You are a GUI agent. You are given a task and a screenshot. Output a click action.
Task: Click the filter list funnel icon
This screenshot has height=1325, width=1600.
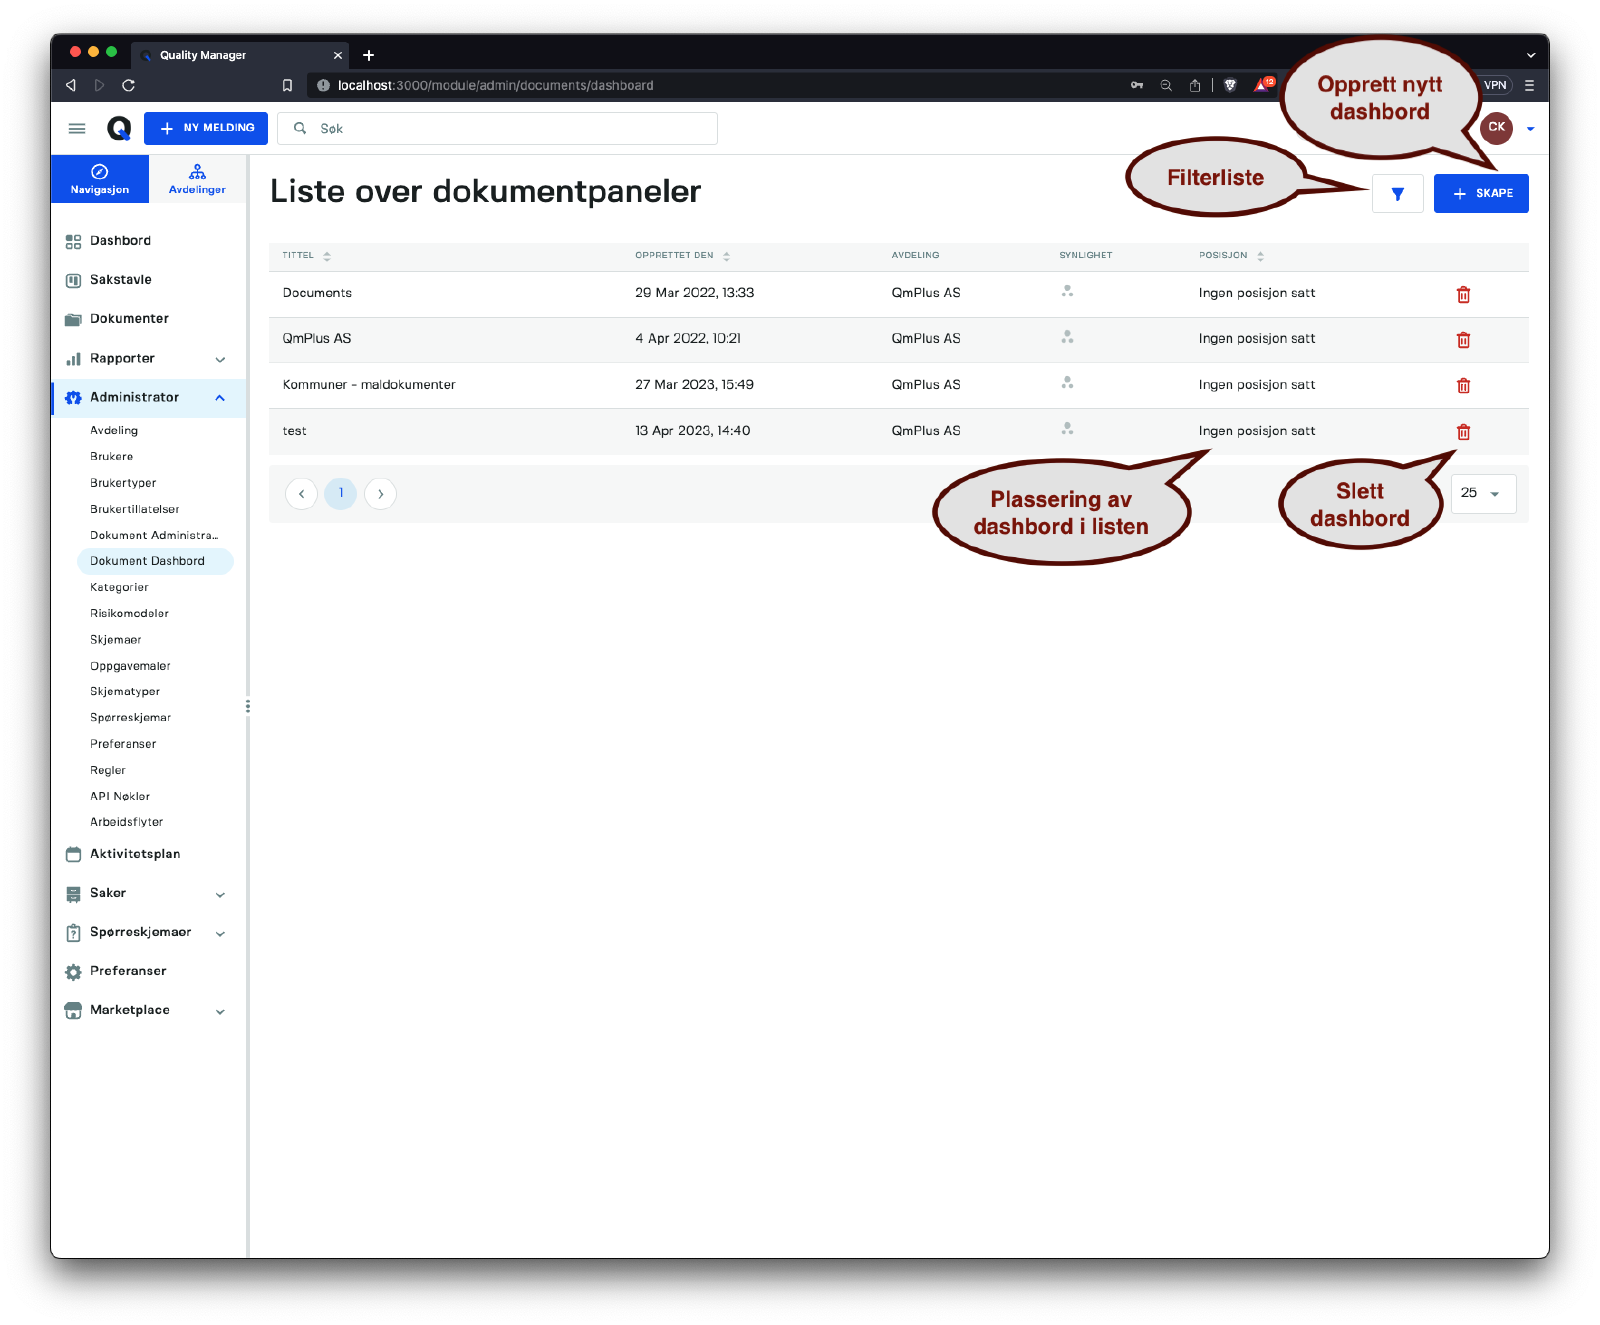[x=1397, y=194]
